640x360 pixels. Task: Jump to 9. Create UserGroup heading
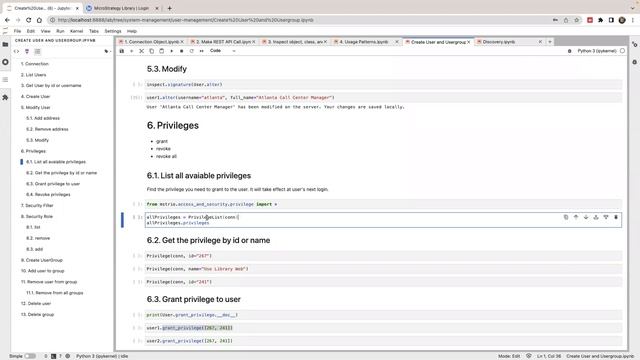click(42, 260)
